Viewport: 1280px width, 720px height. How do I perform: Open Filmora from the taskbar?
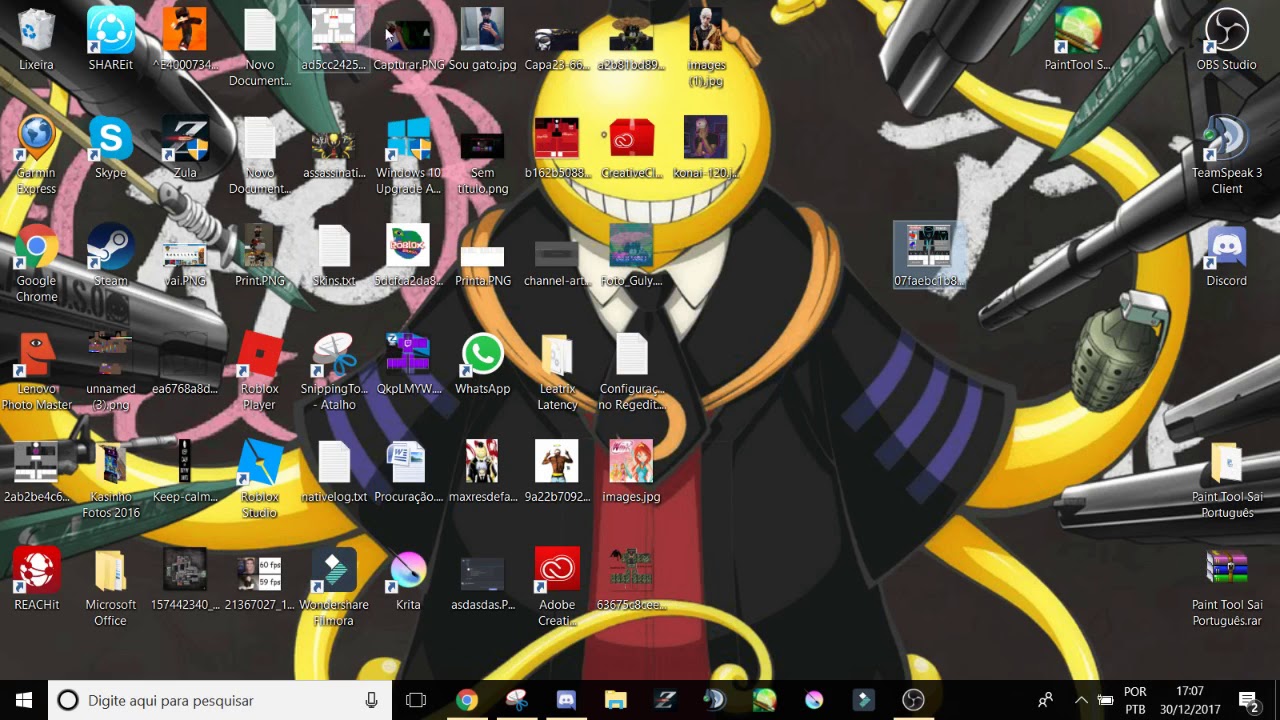[x=863, y=700]
